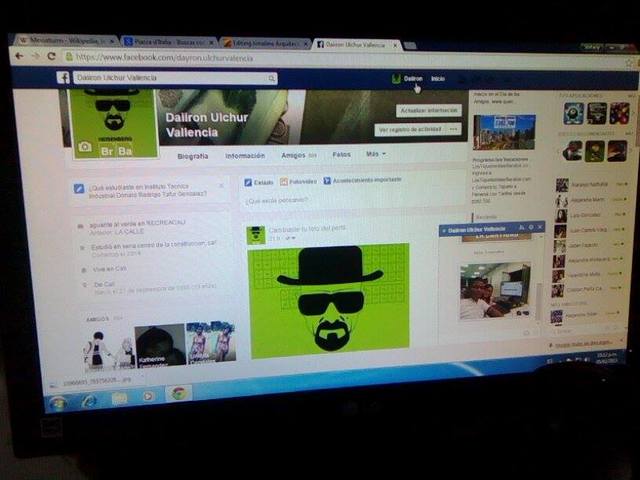
Task: Select the Acontecimiento importante composer tab
Action: point(362,180)
